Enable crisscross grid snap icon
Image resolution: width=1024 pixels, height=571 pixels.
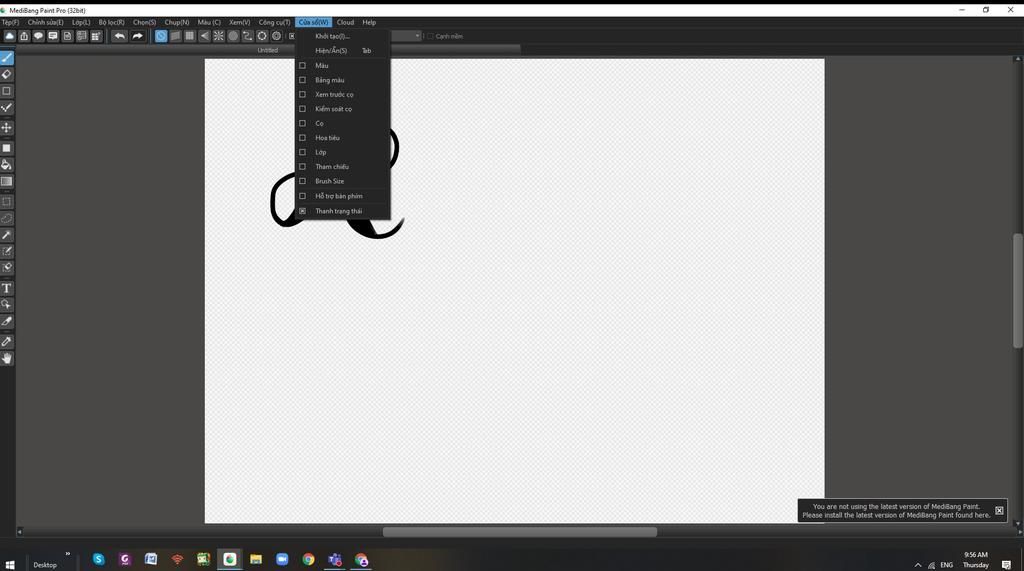[189, 36]
